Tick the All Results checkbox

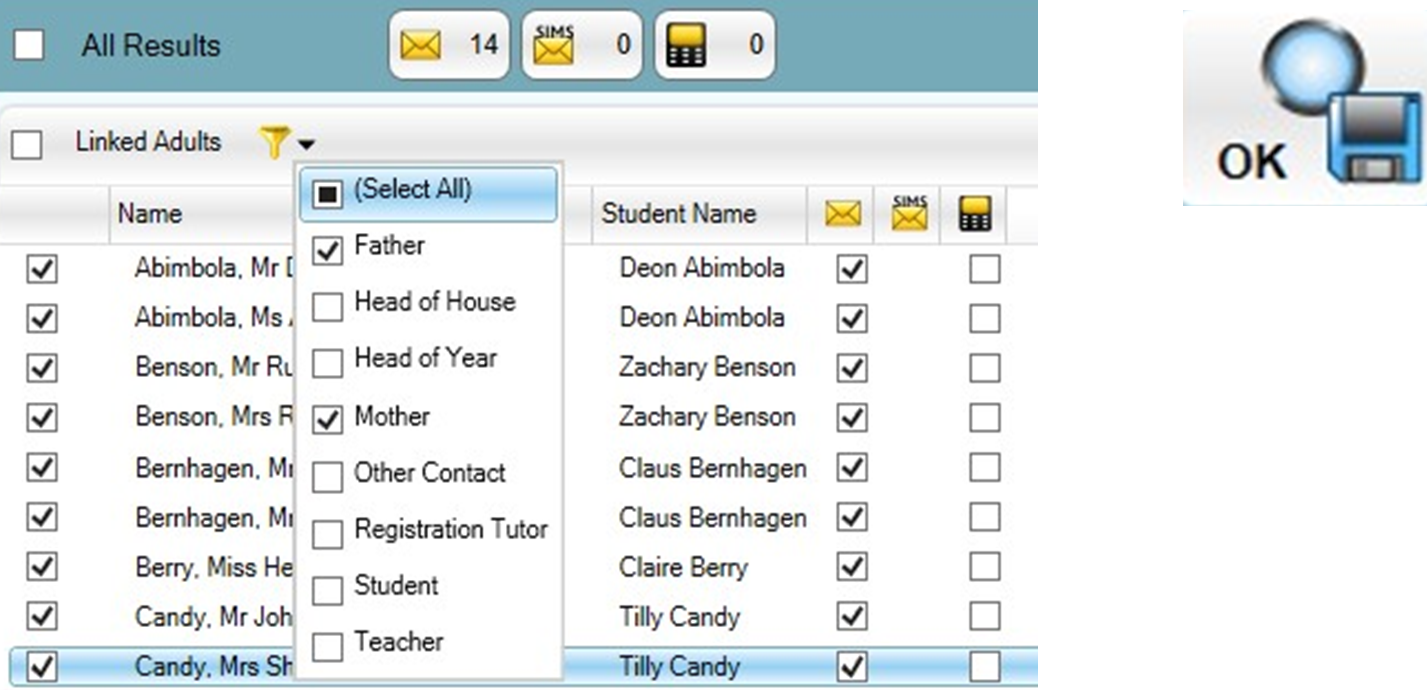click(x=28, y=45)
